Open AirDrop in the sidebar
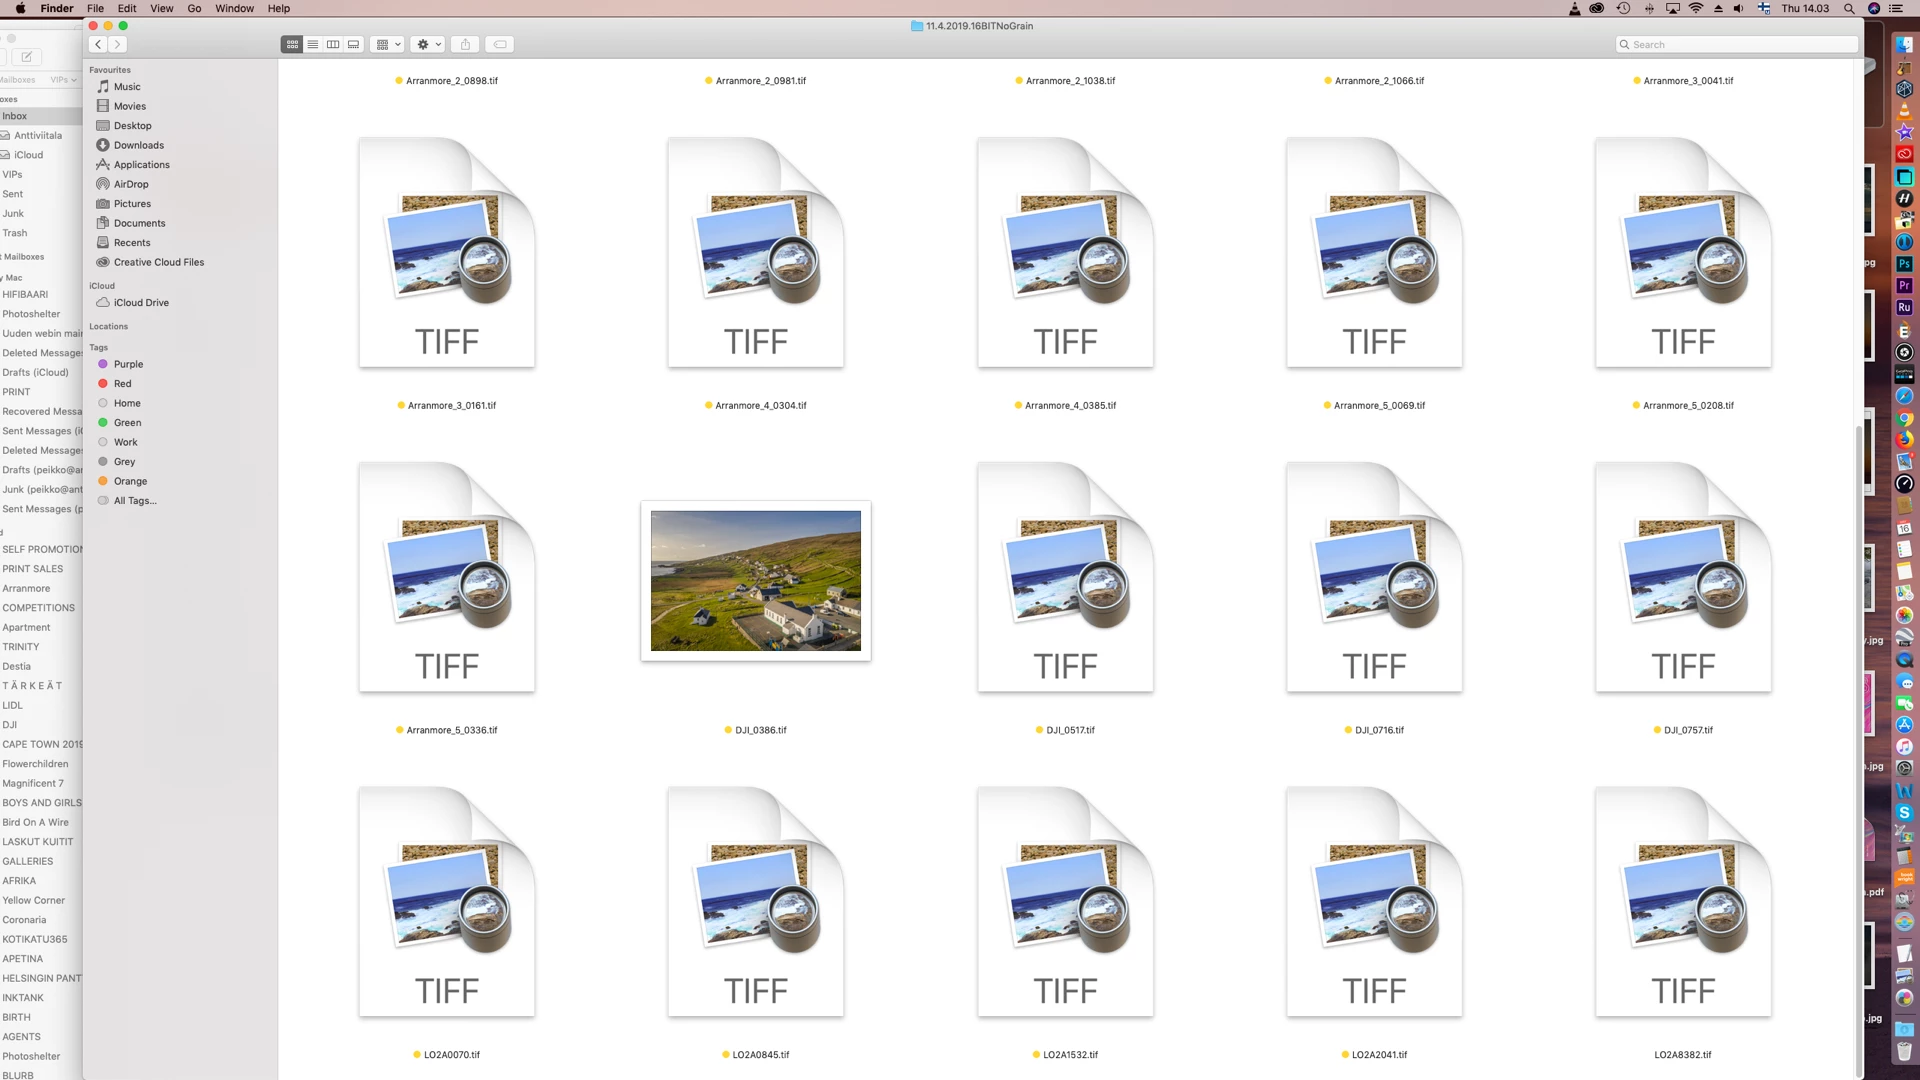 [x=131, y=184]
